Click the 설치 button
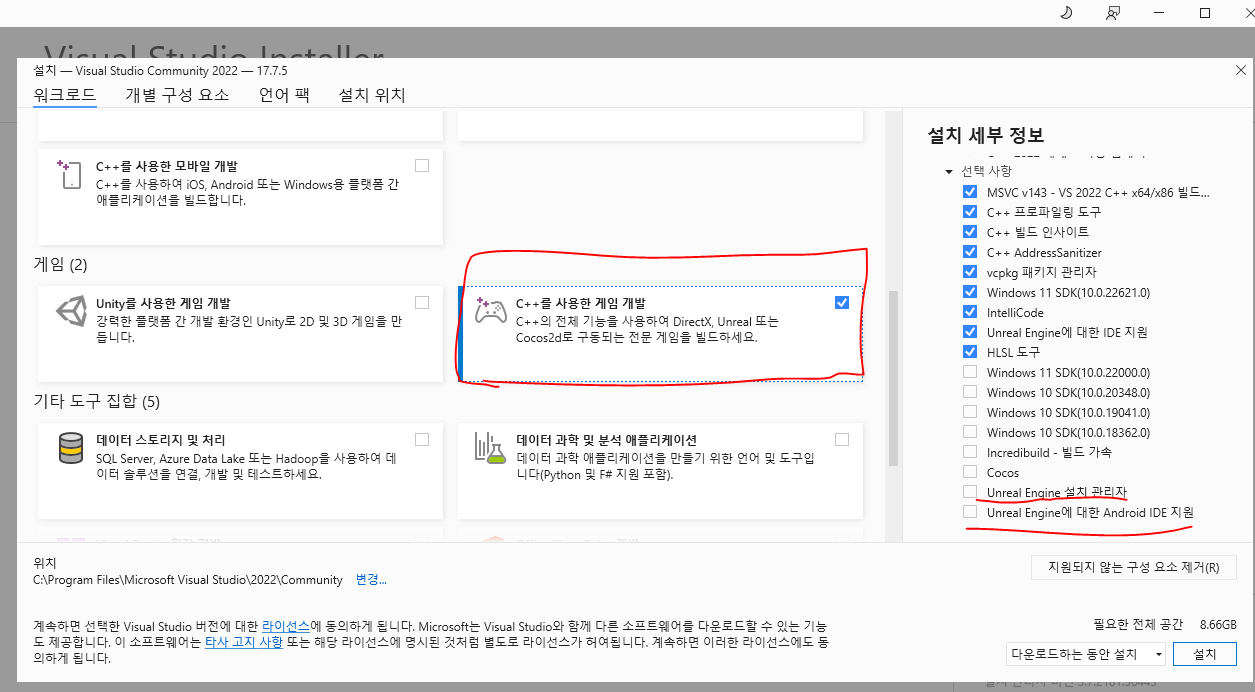This screenshot has width=1255, height=692. (1206, 654)
